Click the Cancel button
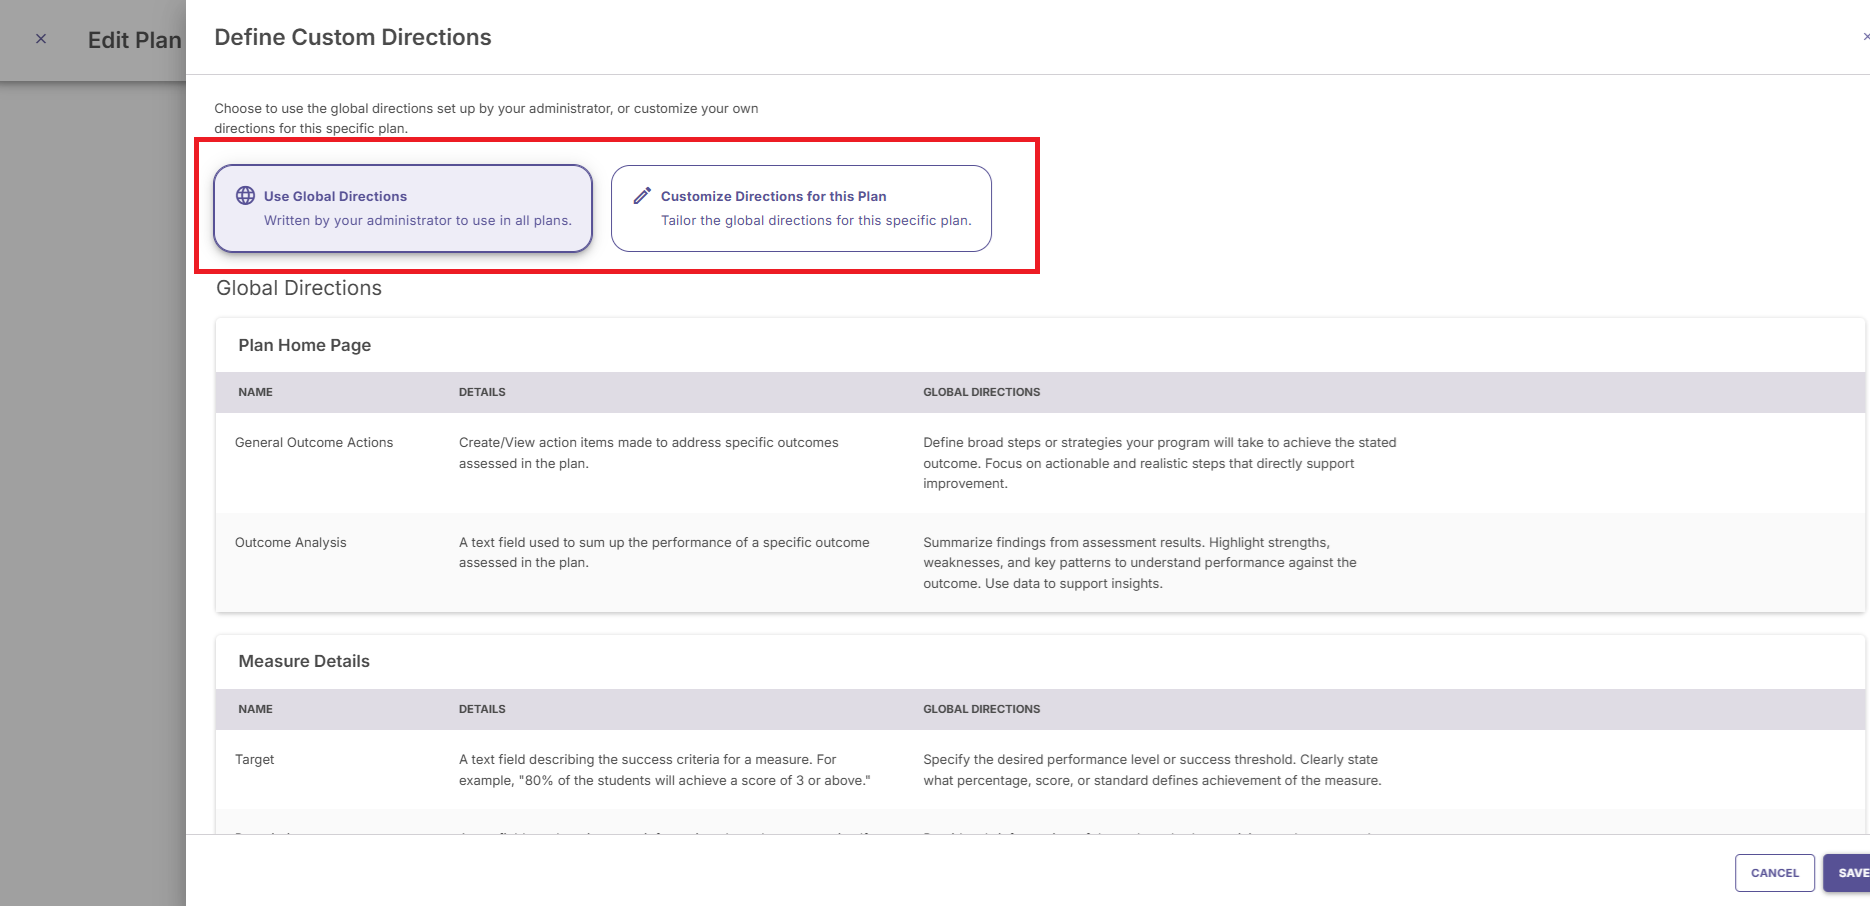 (x=1774, y=873)
